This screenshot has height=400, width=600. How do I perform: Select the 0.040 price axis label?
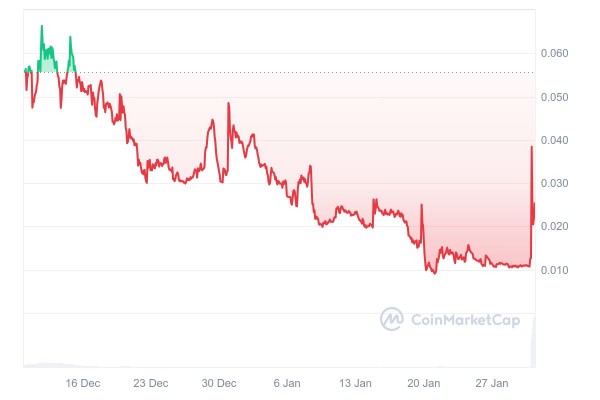pos(553,140)
